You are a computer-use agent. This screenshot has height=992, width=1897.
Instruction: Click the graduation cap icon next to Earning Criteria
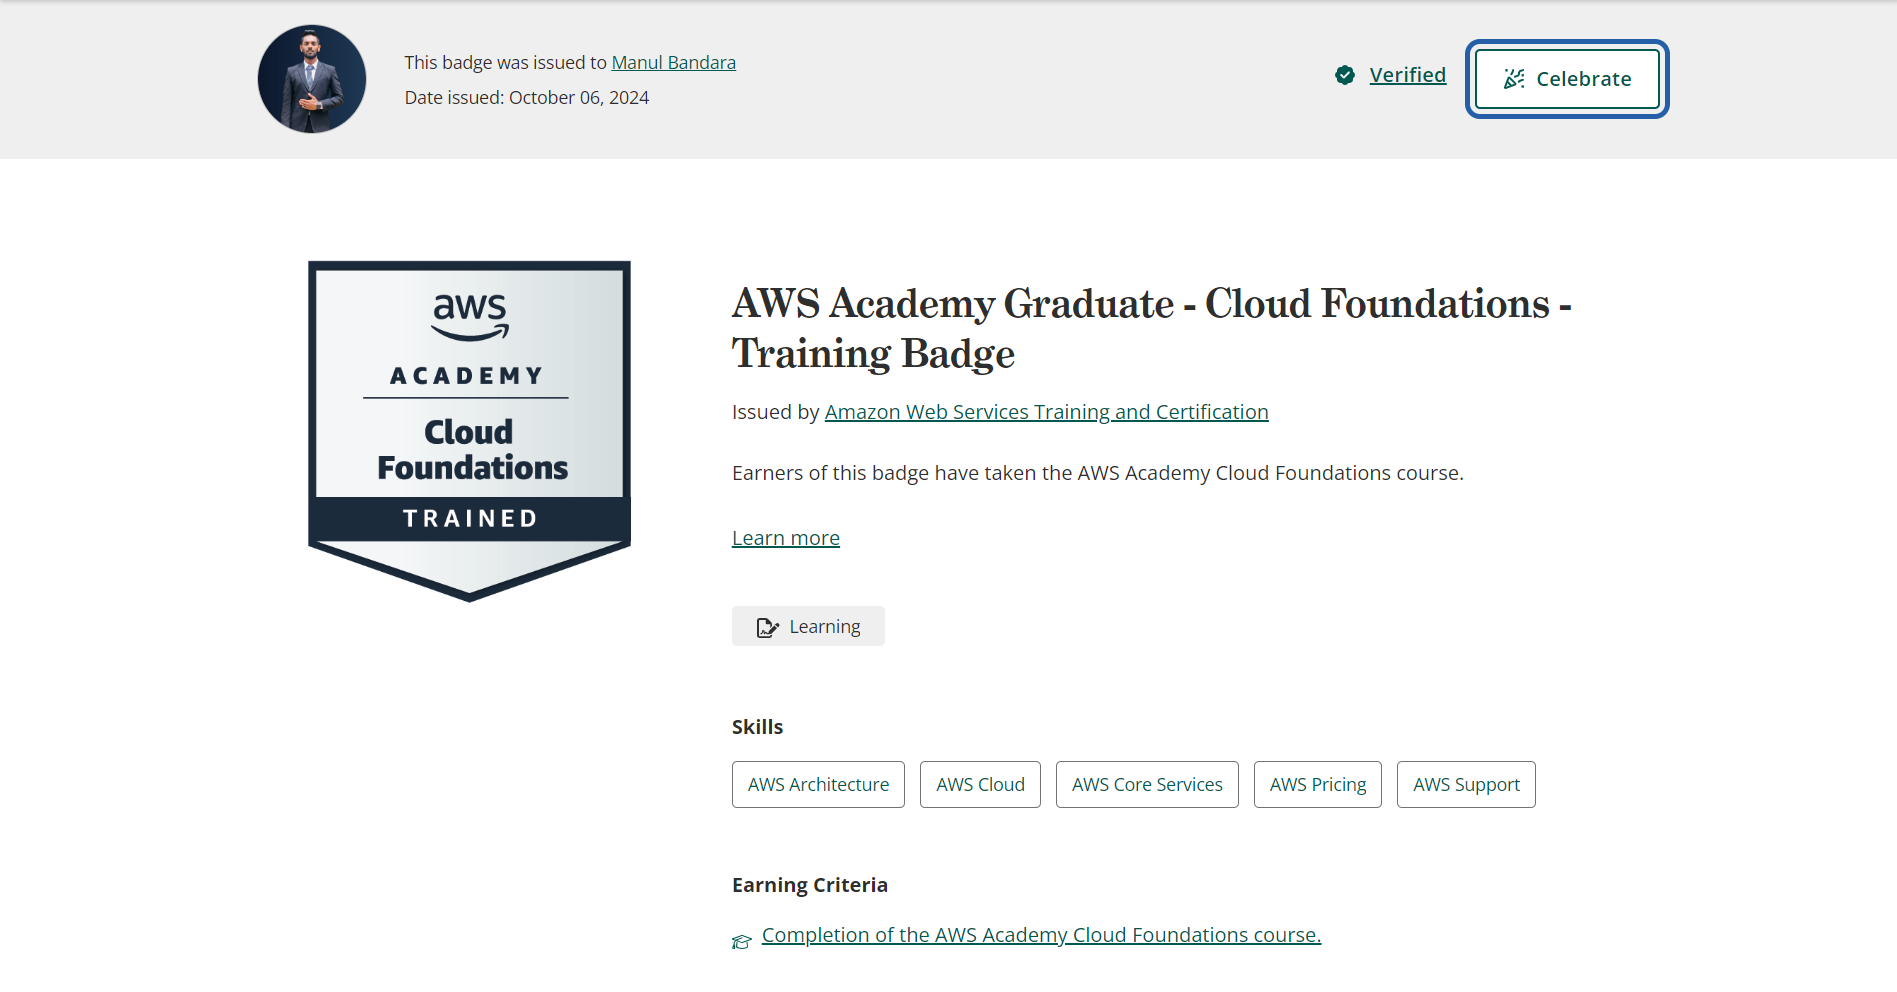(x=741, y=941)
